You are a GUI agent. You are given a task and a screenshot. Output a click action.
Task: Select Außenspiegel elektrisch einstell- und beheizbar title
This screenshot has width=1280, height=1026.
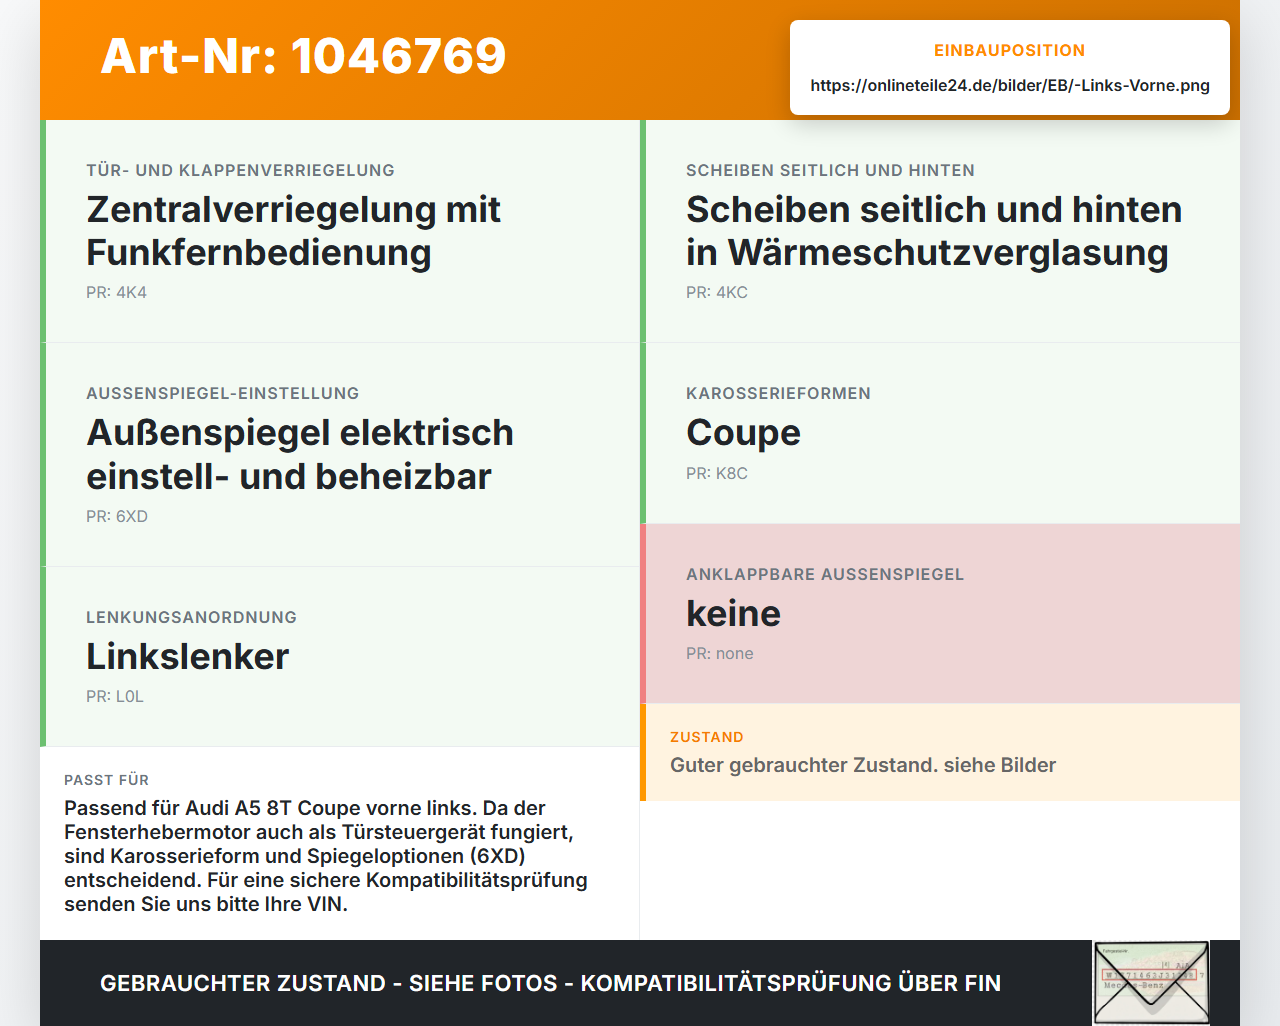point(300,454)
